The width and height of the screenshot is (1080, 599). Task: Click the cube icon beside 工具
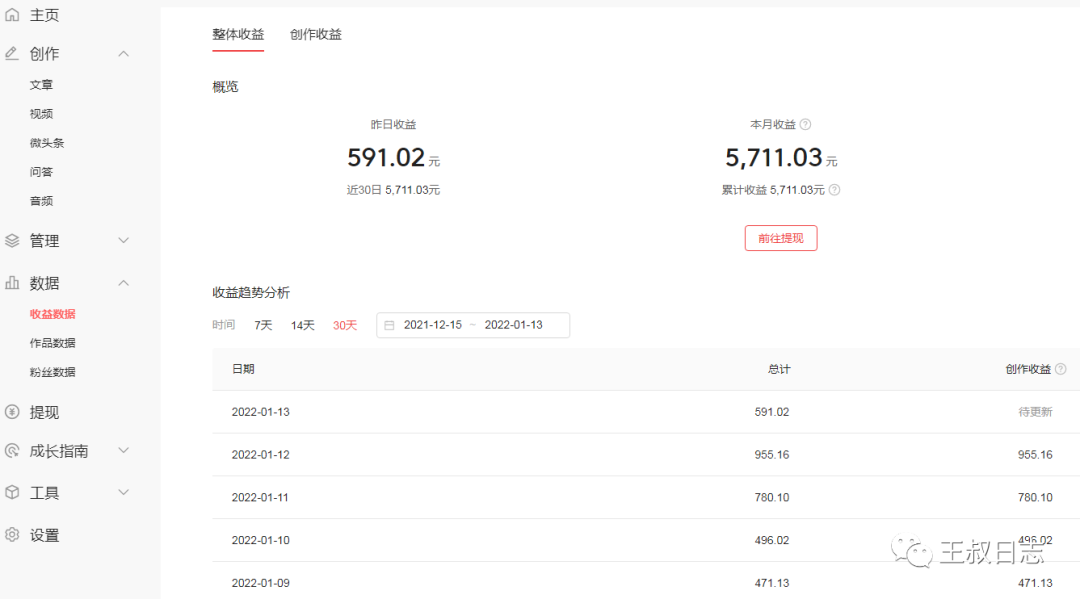tap(12, 492)
